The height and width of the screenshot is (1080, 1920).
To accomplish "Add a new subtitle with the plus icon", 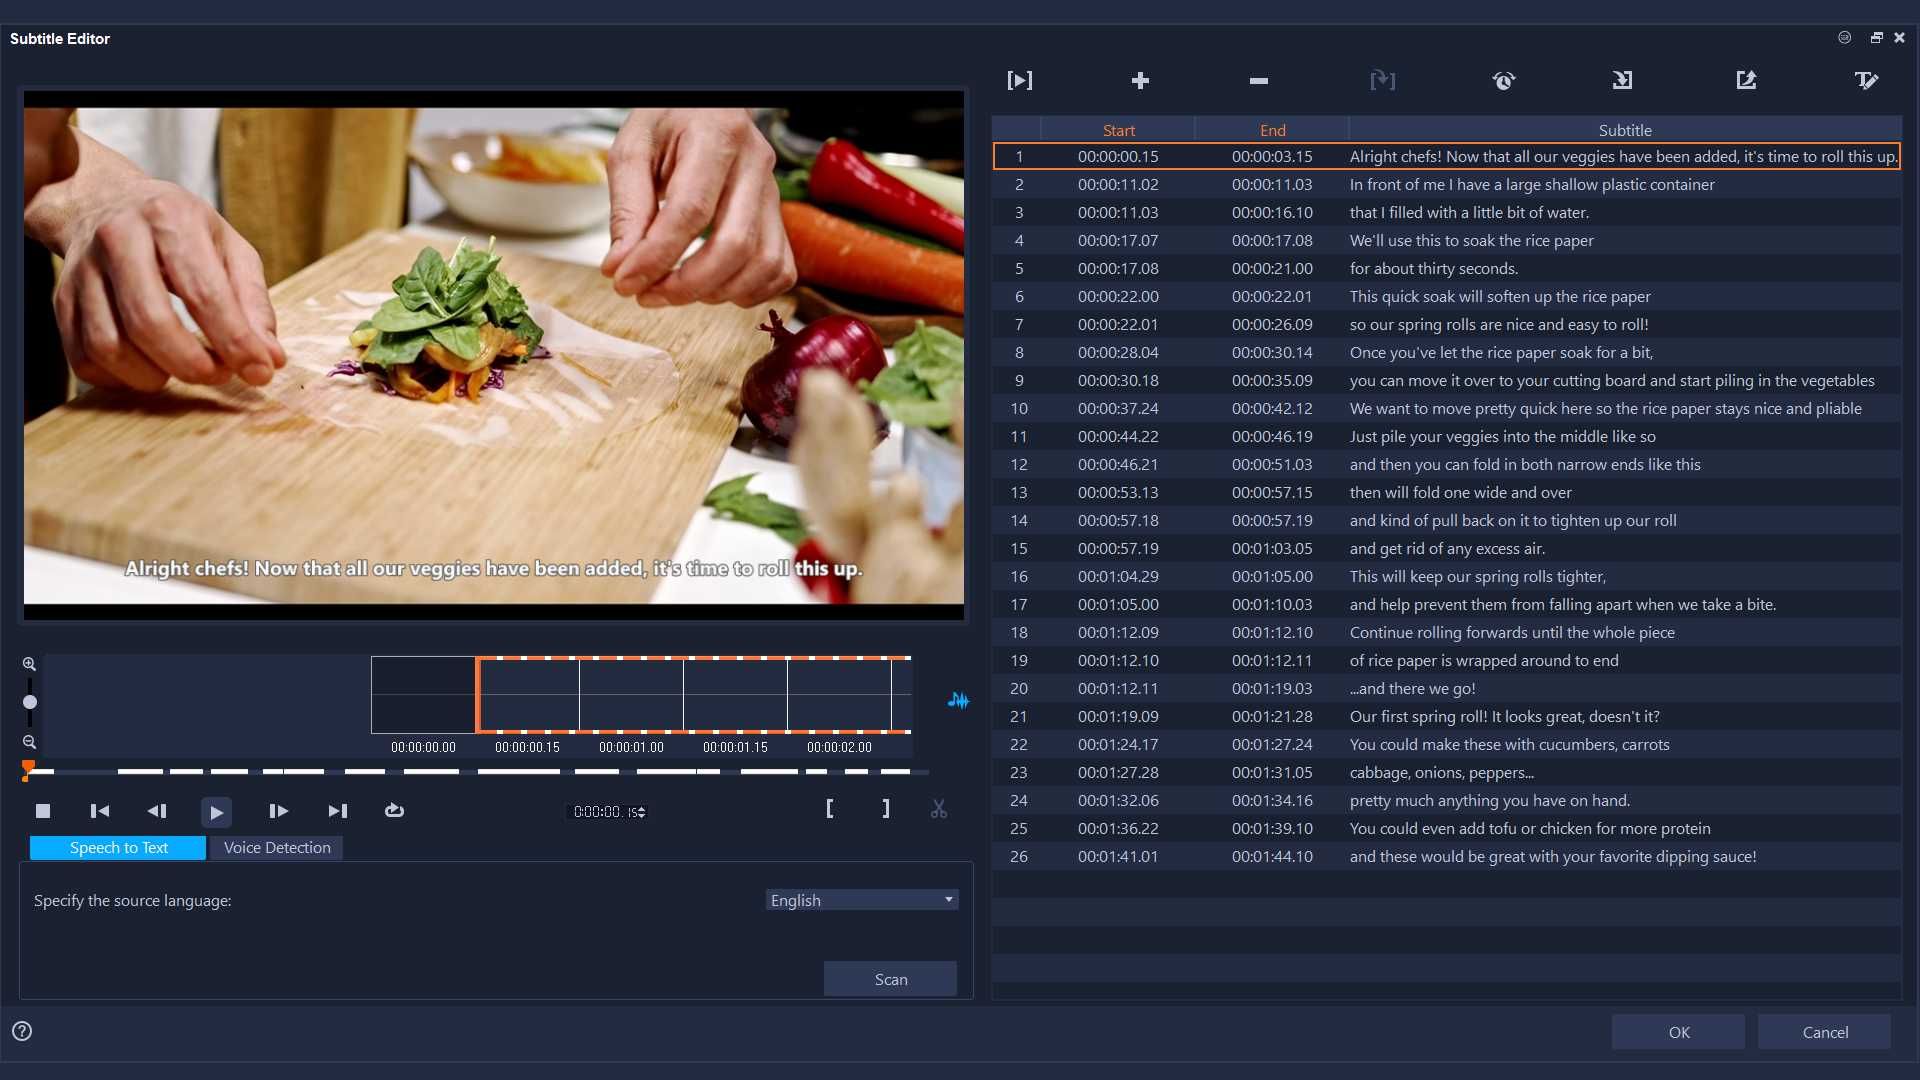I will coord(1140,80).
